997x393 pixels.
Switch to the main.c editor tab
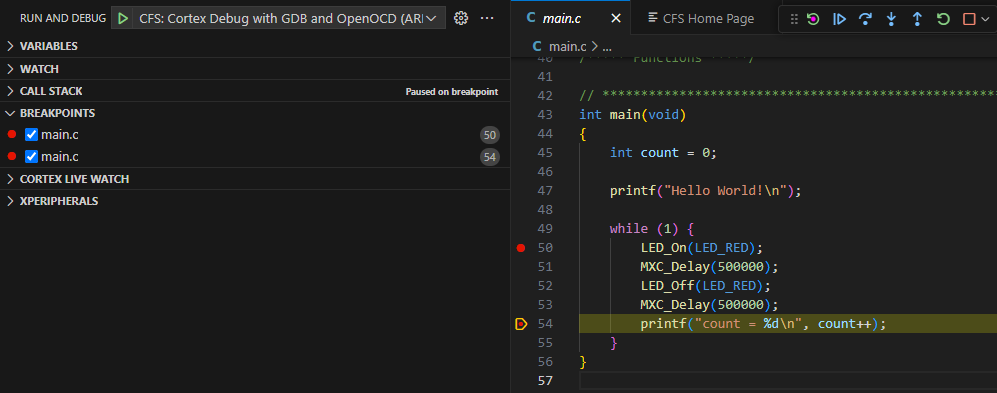pyautogui.click(x=570, y=18)
